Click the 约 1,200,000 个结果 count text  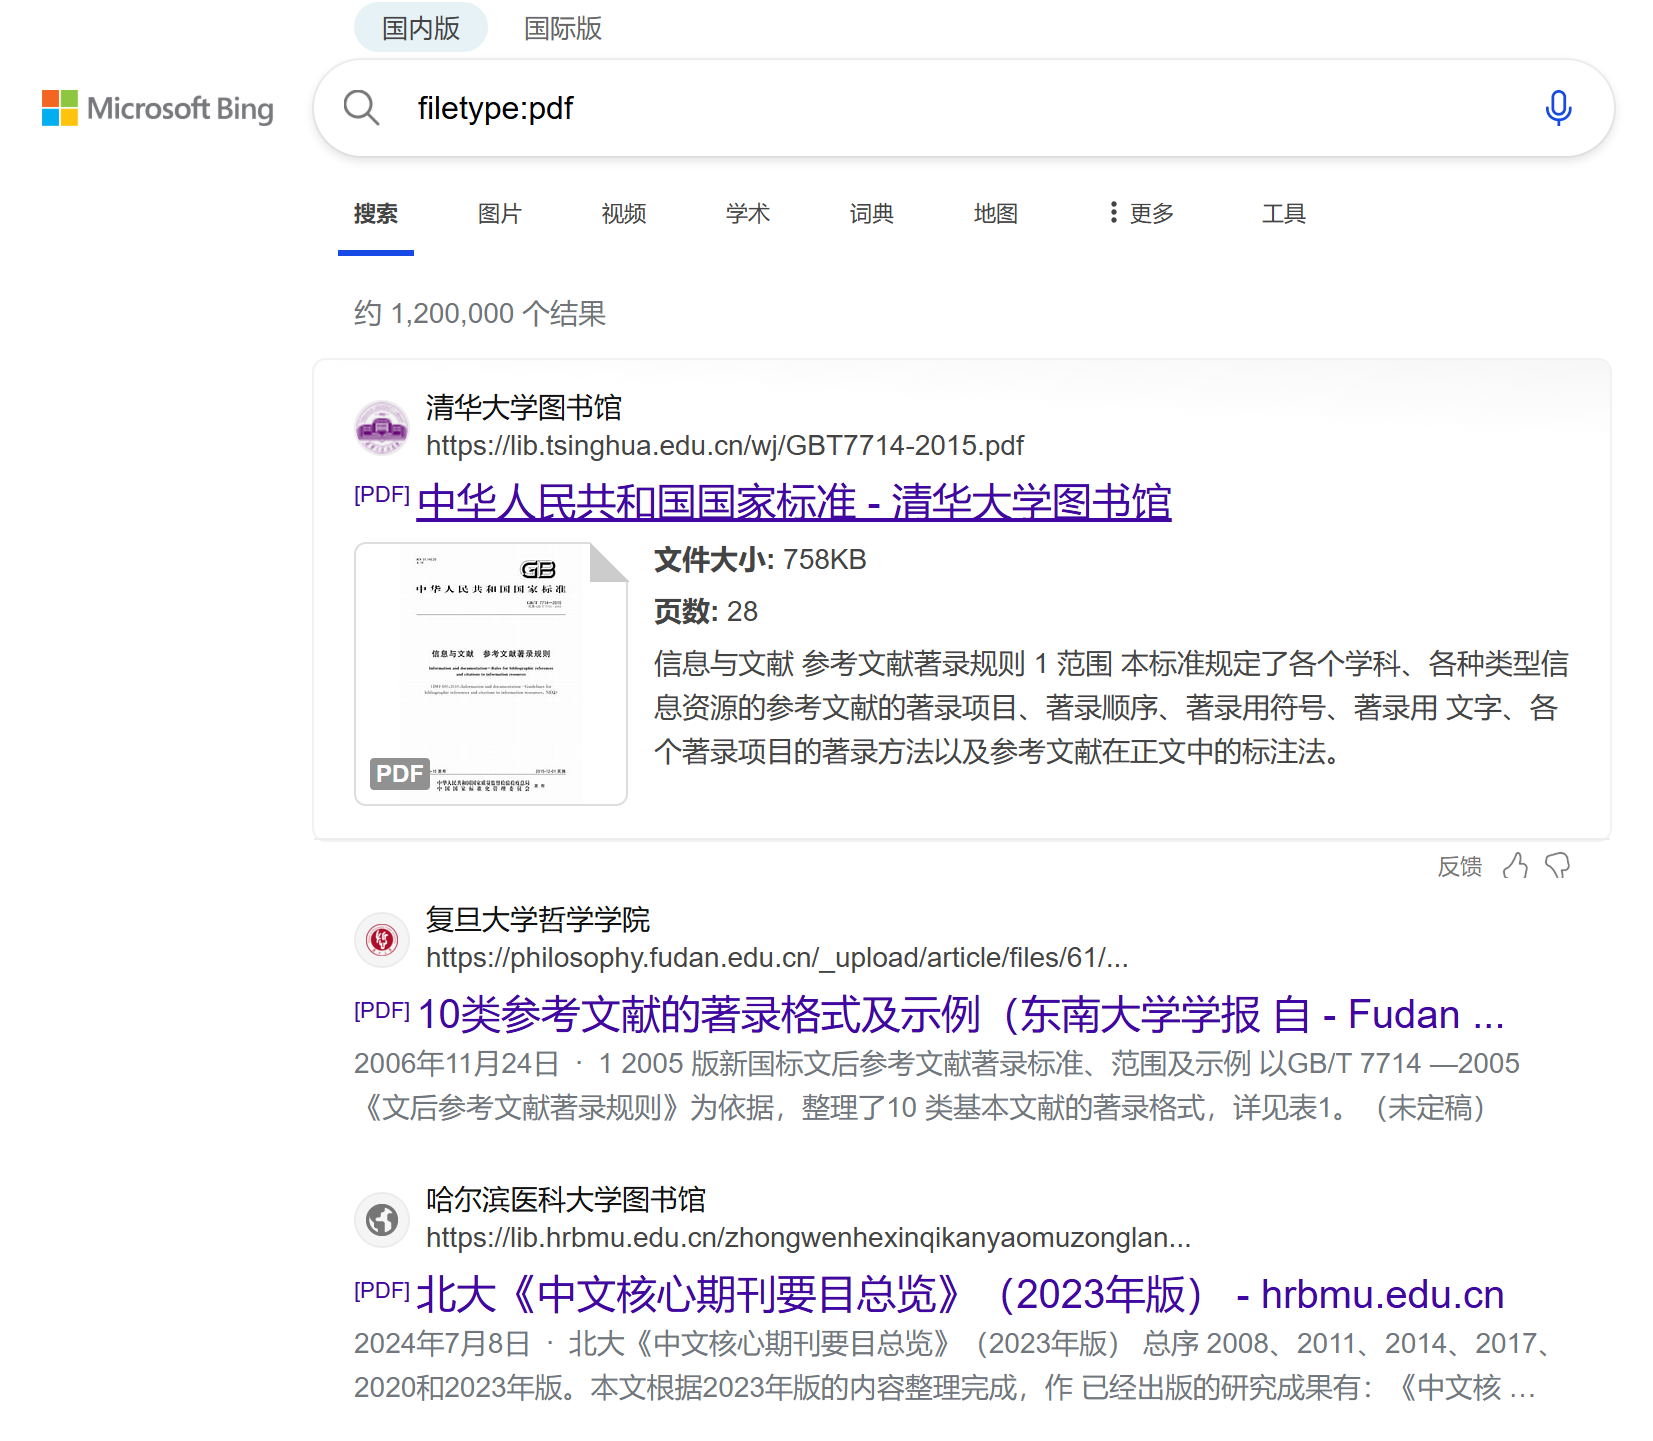coord(480,313)
